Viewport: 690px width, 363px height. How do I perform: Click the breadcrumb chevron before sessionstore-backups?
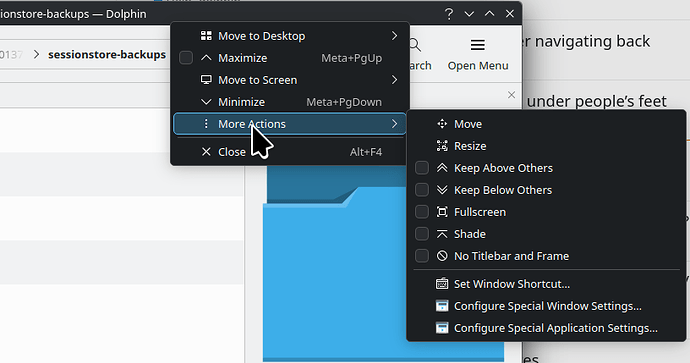37,55
